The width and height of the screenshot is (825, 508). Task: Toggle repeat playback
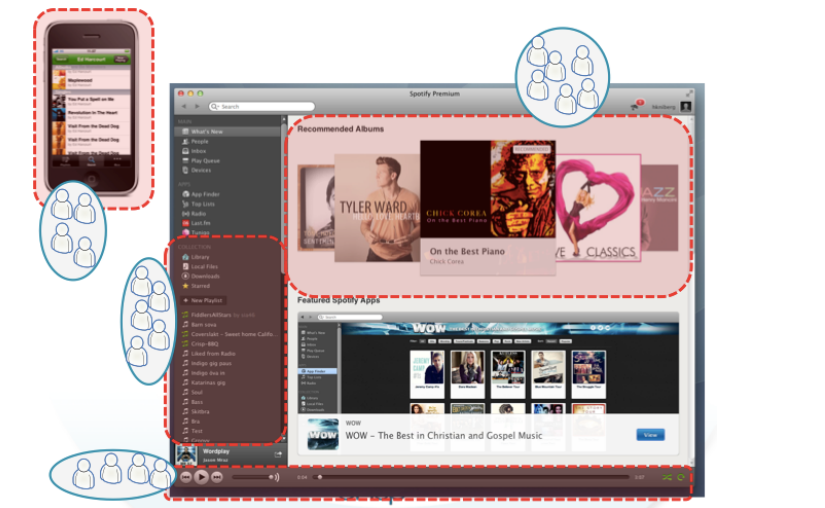coord(681,478)
